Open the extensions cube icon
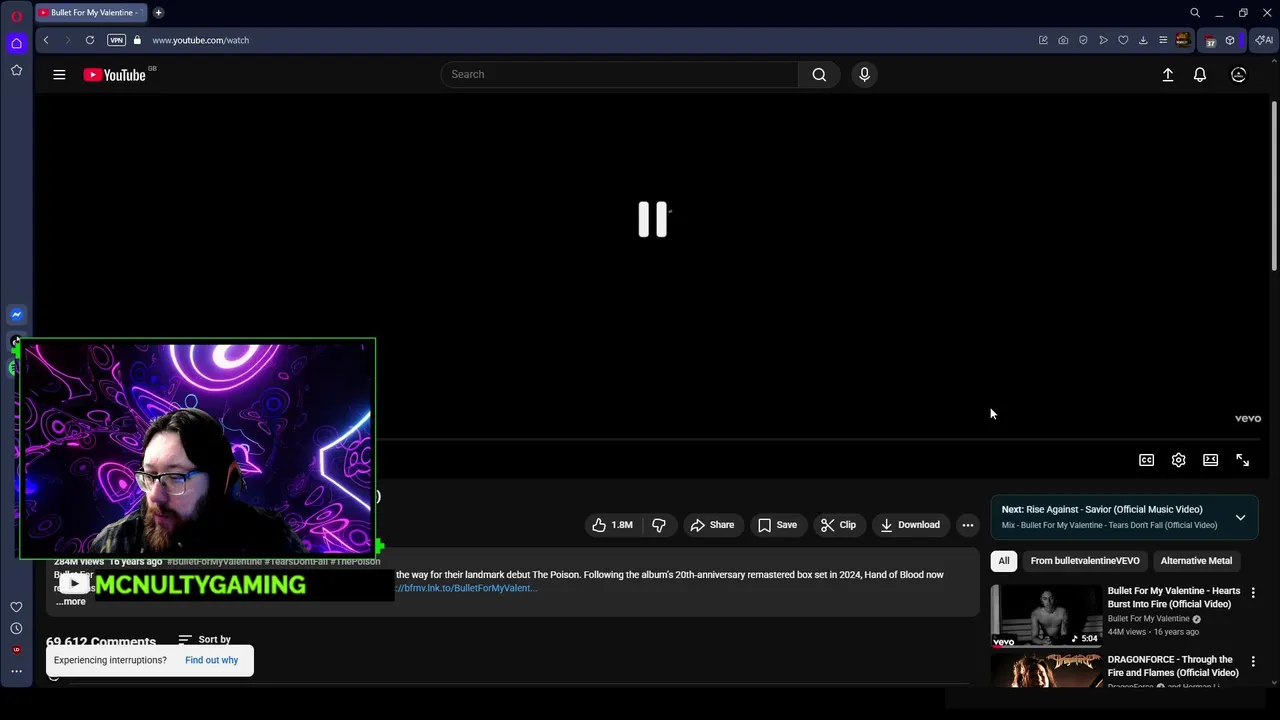Screen dimensions: 1280x720 (1230, 40)
